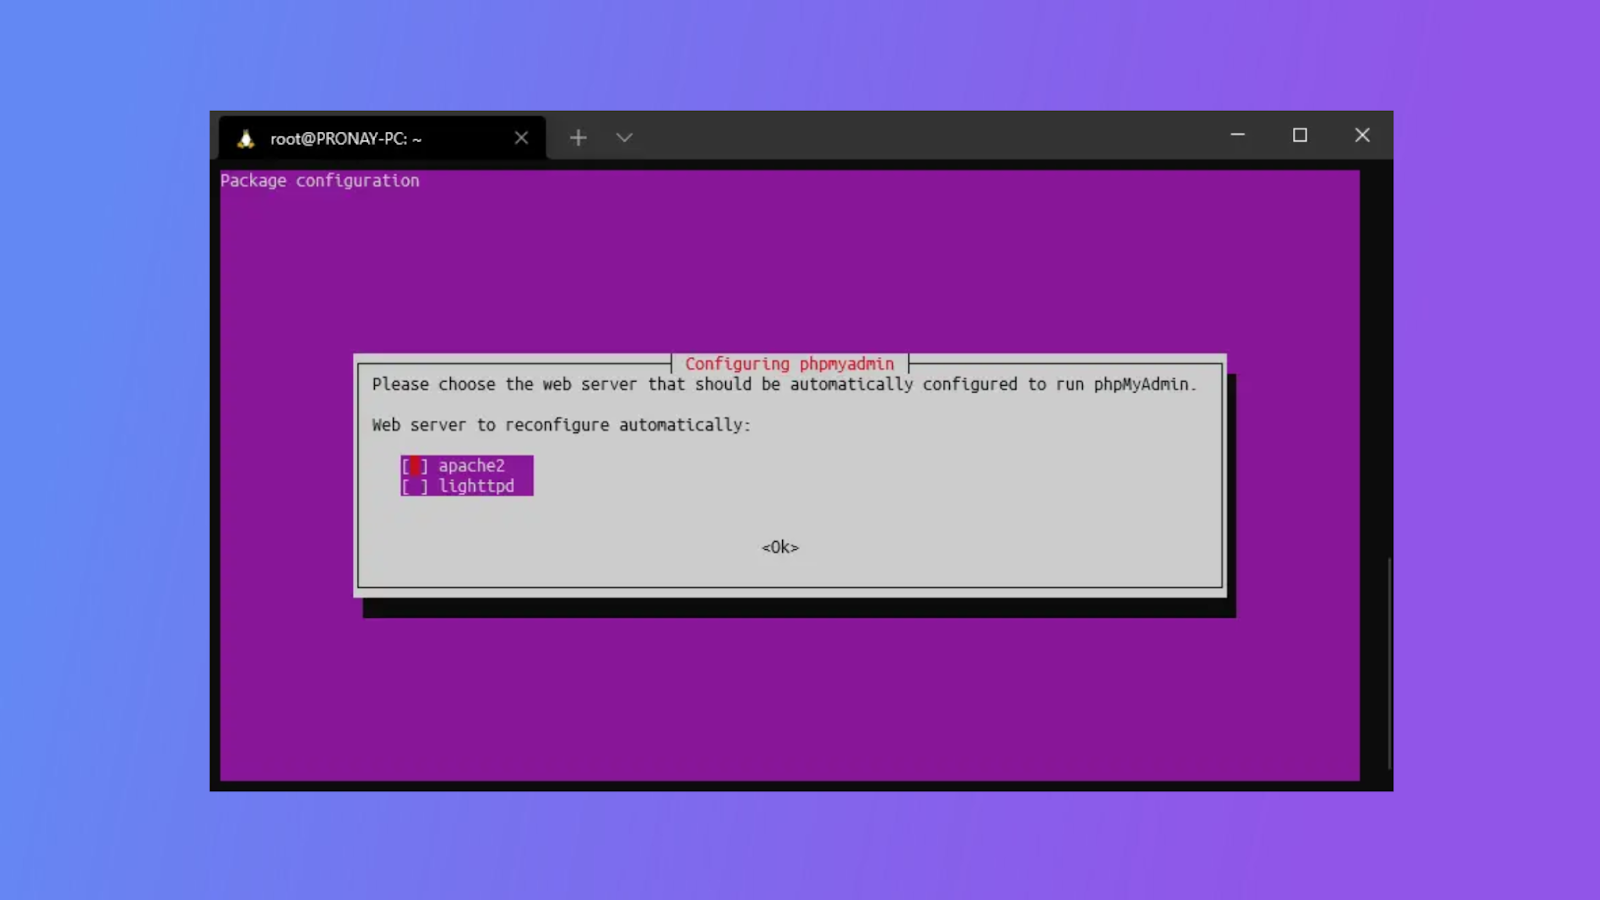
Task: Check the lighttpd web server option
Action: pyautogui.click(x=466, y=486)
